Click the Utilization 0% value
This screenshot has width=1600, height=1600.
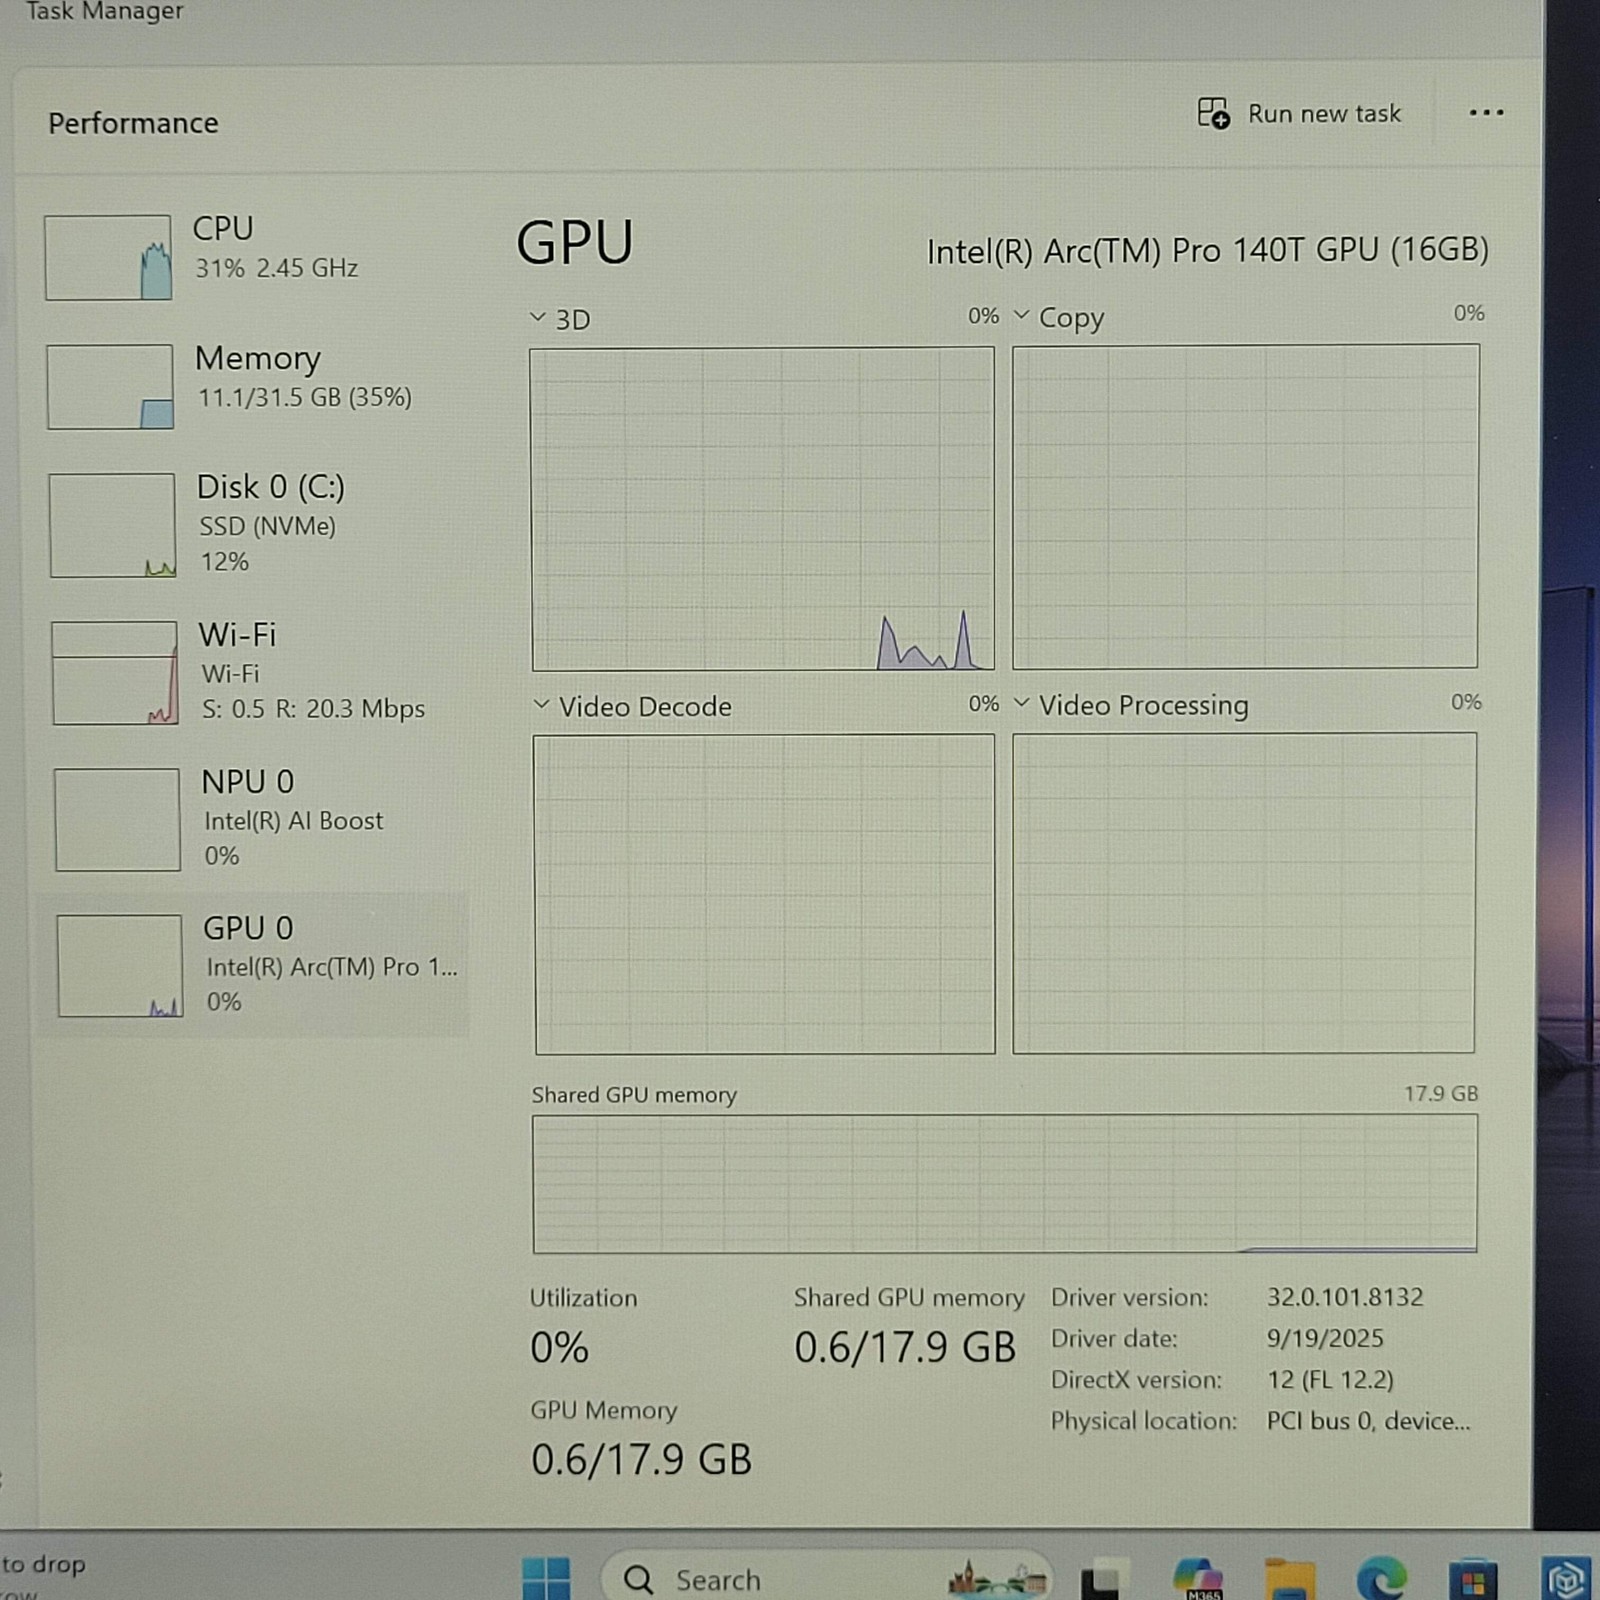[x=559, y=1348]
